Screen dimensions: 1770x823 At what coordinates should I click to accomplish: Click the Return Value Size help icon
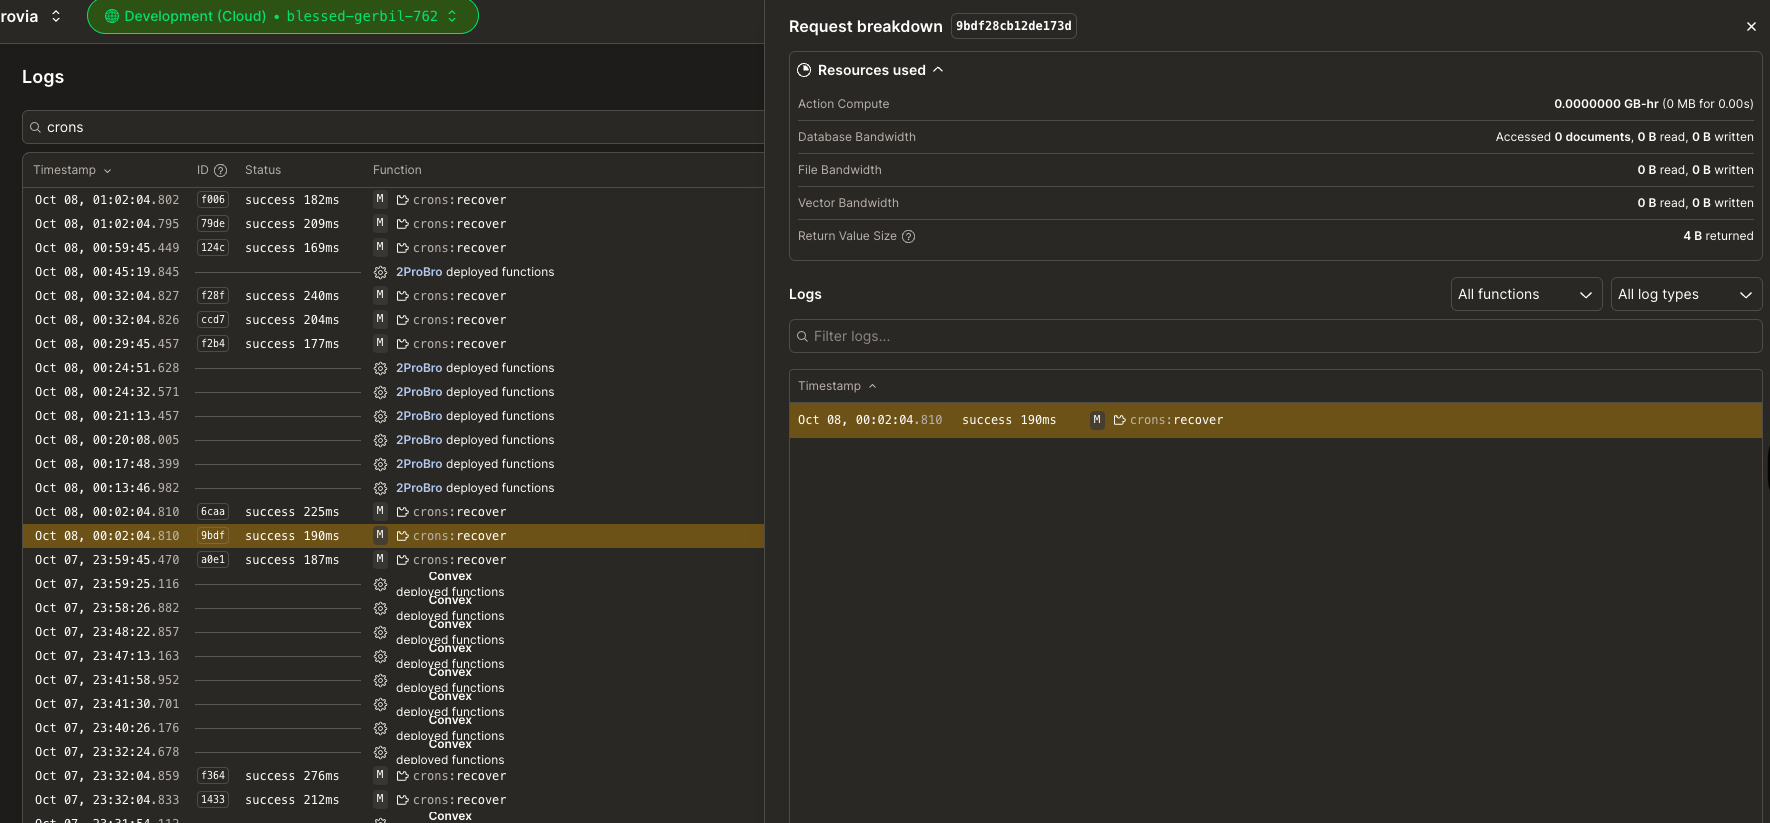pyautogui.click(x=908, y=237)
